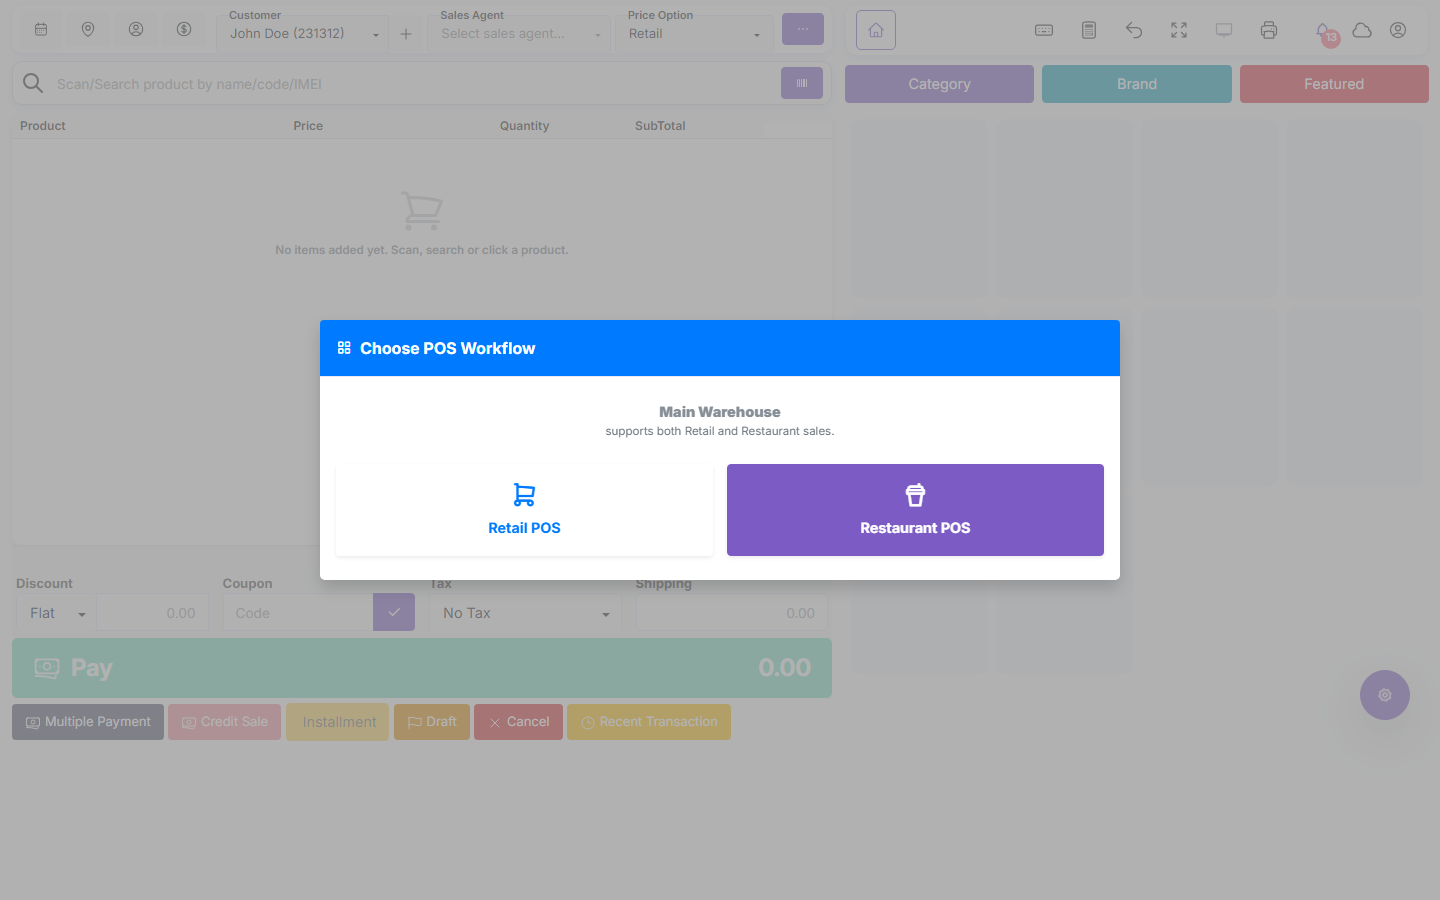Image resolution: width=1440 pixels, height=900 pixels.
Task: Open Recent Transaction list
Action: click(x=649, y=722)
